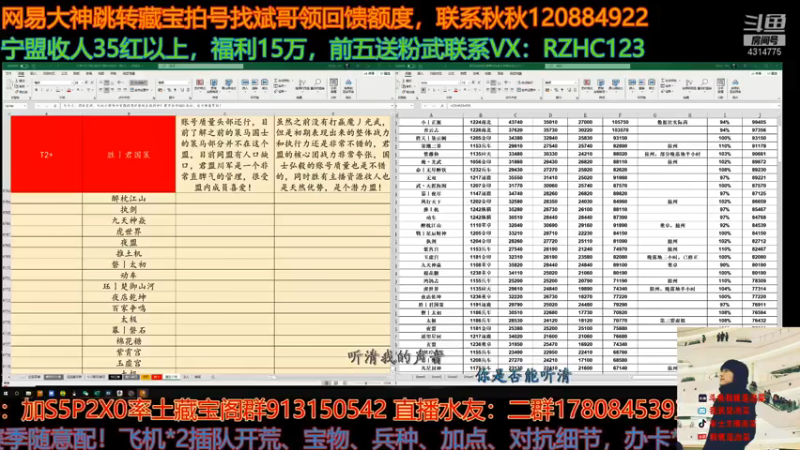Open Conditional Formatting in right Excel window
The height and width of the screenshot is (450, 800).
587,85
